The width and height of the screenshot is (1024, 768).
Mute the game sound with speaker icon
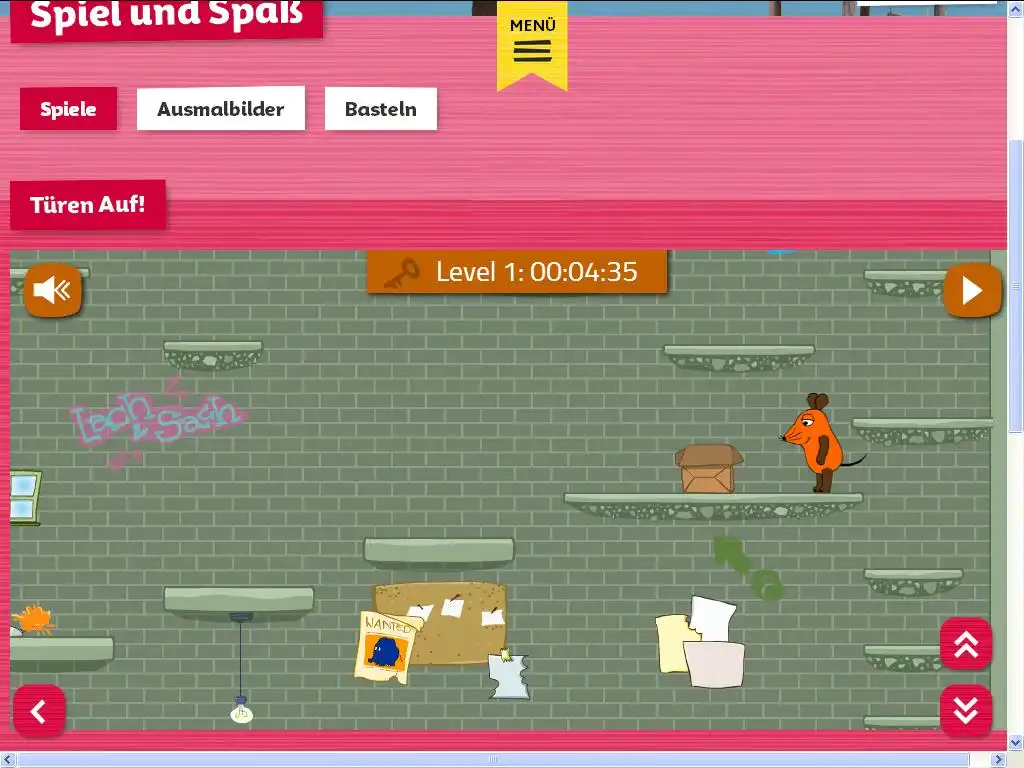(x=53, y=290)
